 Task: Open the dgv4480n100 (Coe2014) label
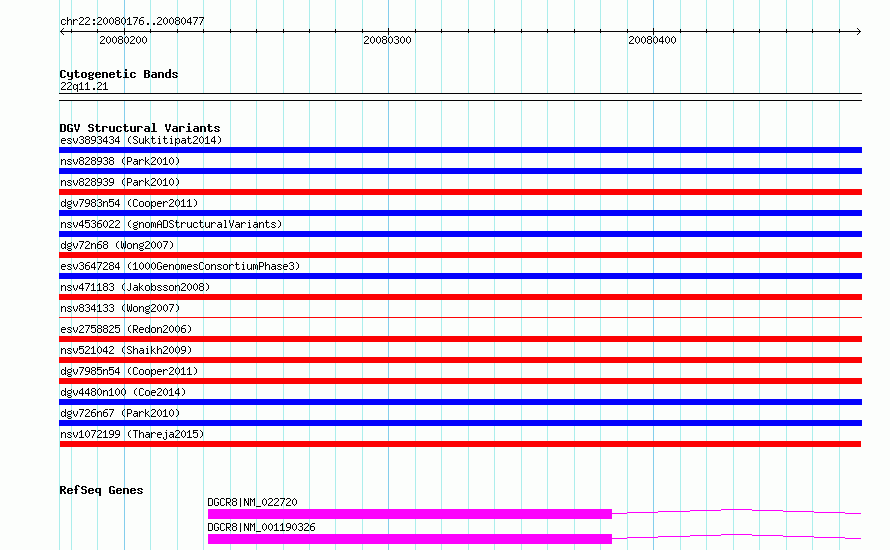[123, 392]
